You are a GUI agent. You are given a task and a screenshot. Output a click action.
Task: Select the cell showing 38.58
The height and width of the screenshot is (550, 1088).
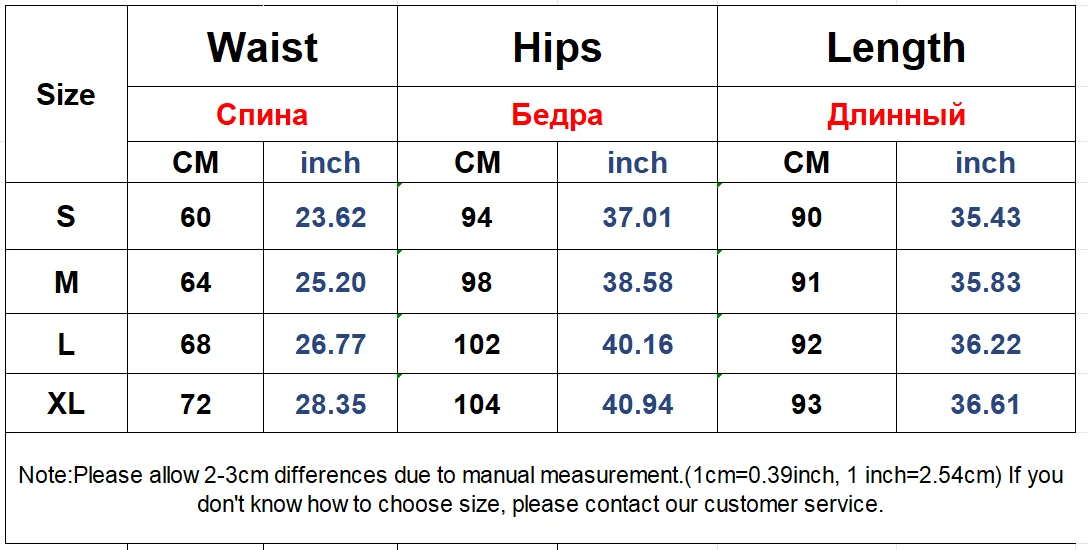[638, 282]
